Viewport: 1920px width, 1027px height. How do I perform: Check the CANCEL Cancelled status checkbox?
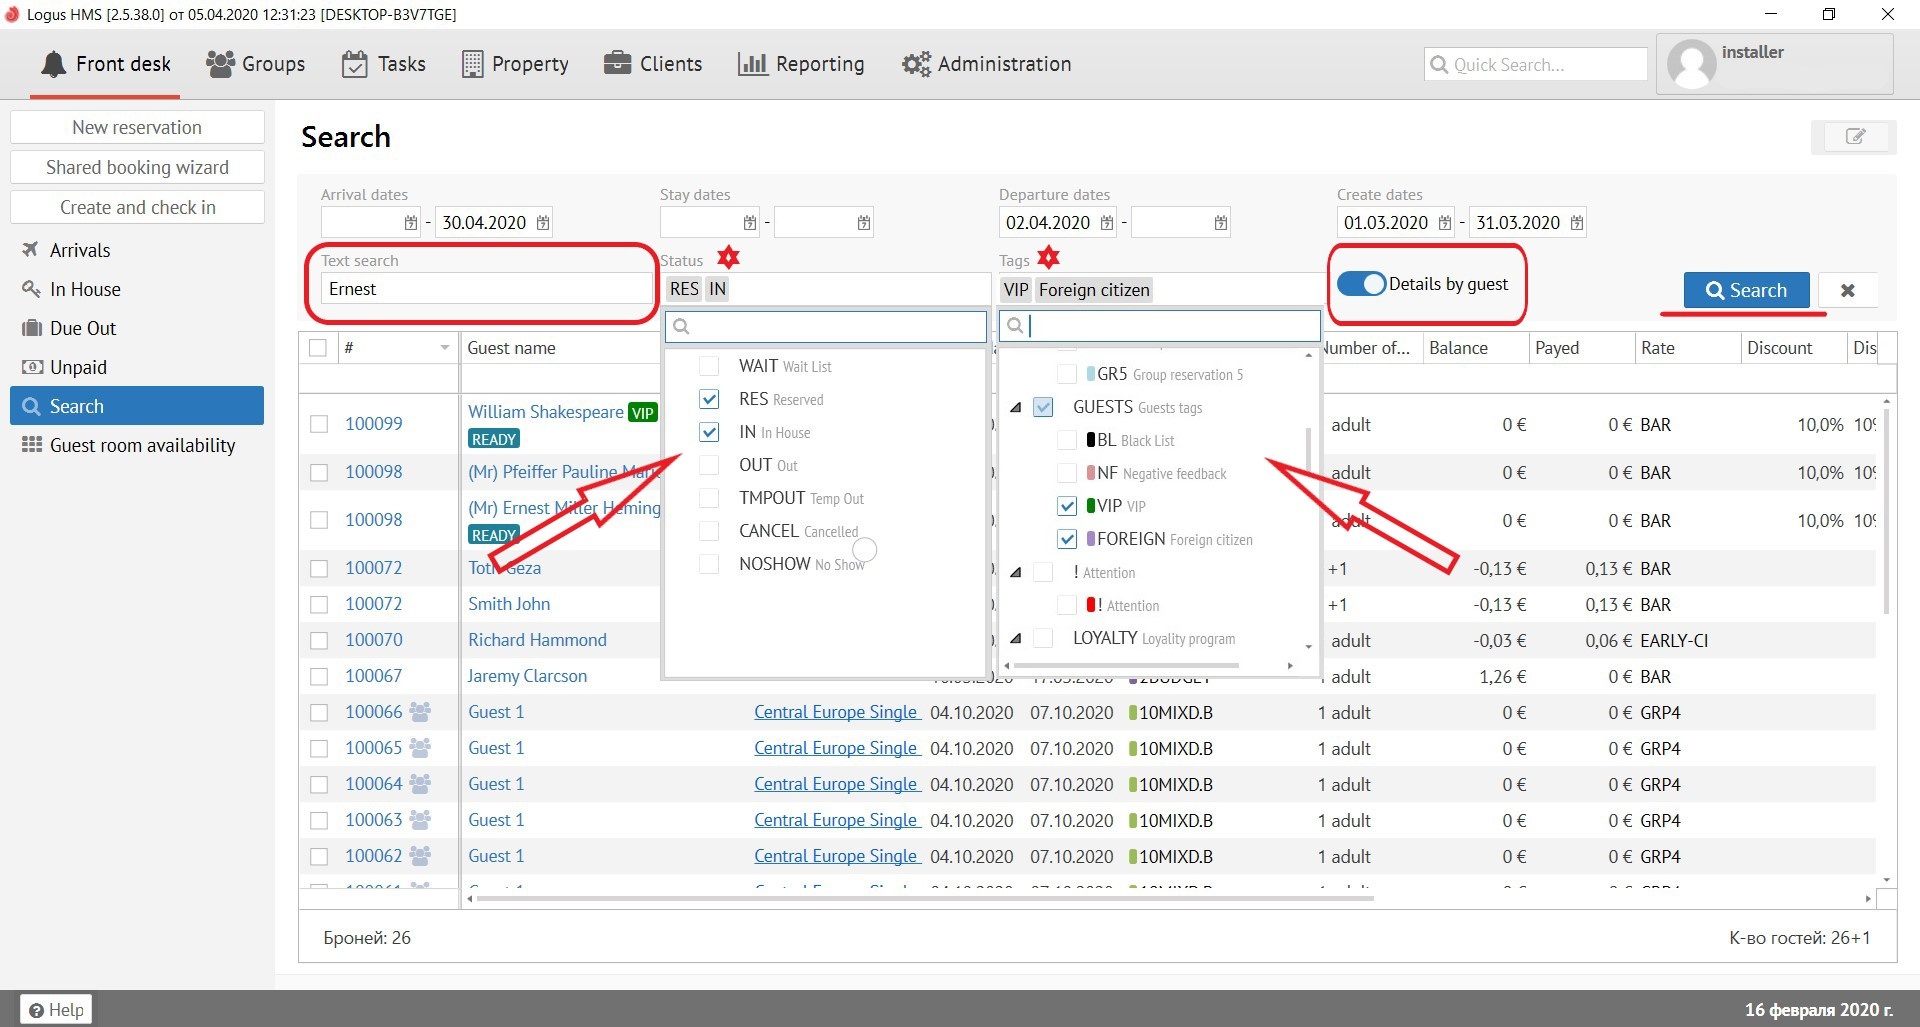click(x=709, y=531)
